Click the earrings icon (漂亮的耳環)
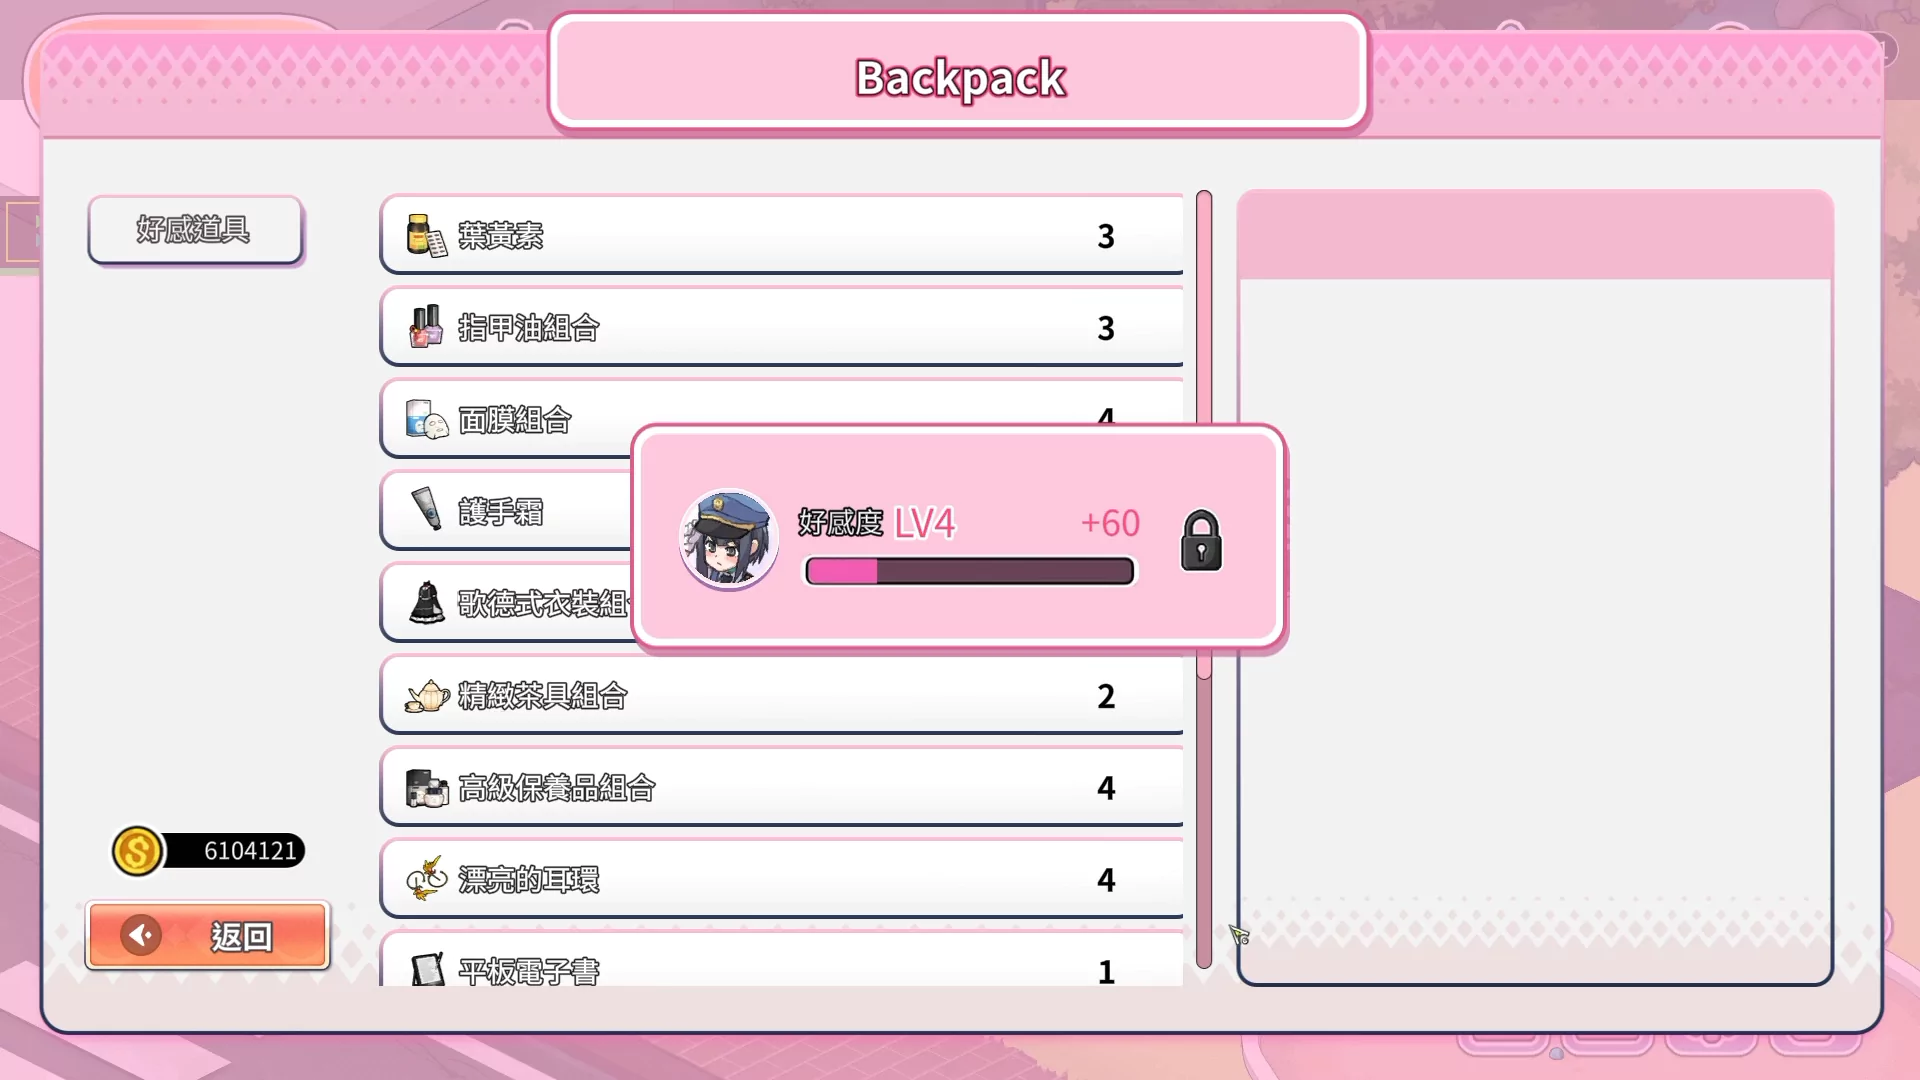Image resolution: width=1920 pixels, height=1080 pixels. pos(427,879)
